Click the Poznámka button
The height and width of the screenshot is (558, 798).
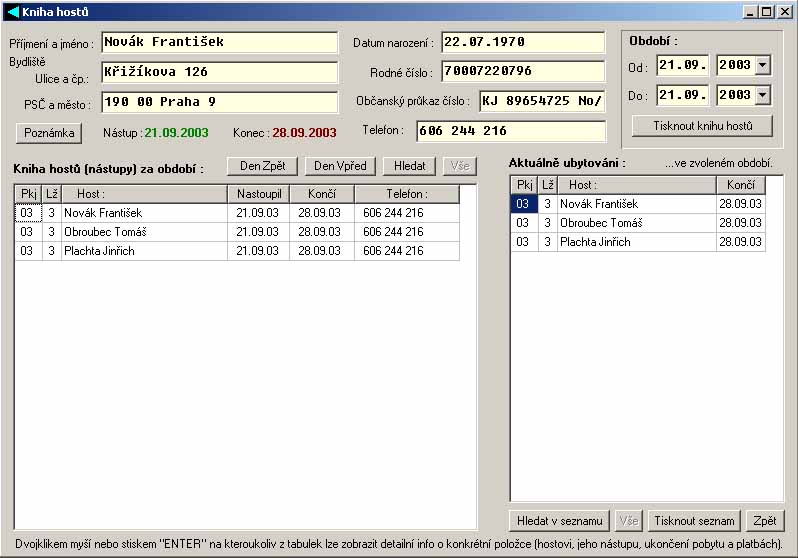49,133
